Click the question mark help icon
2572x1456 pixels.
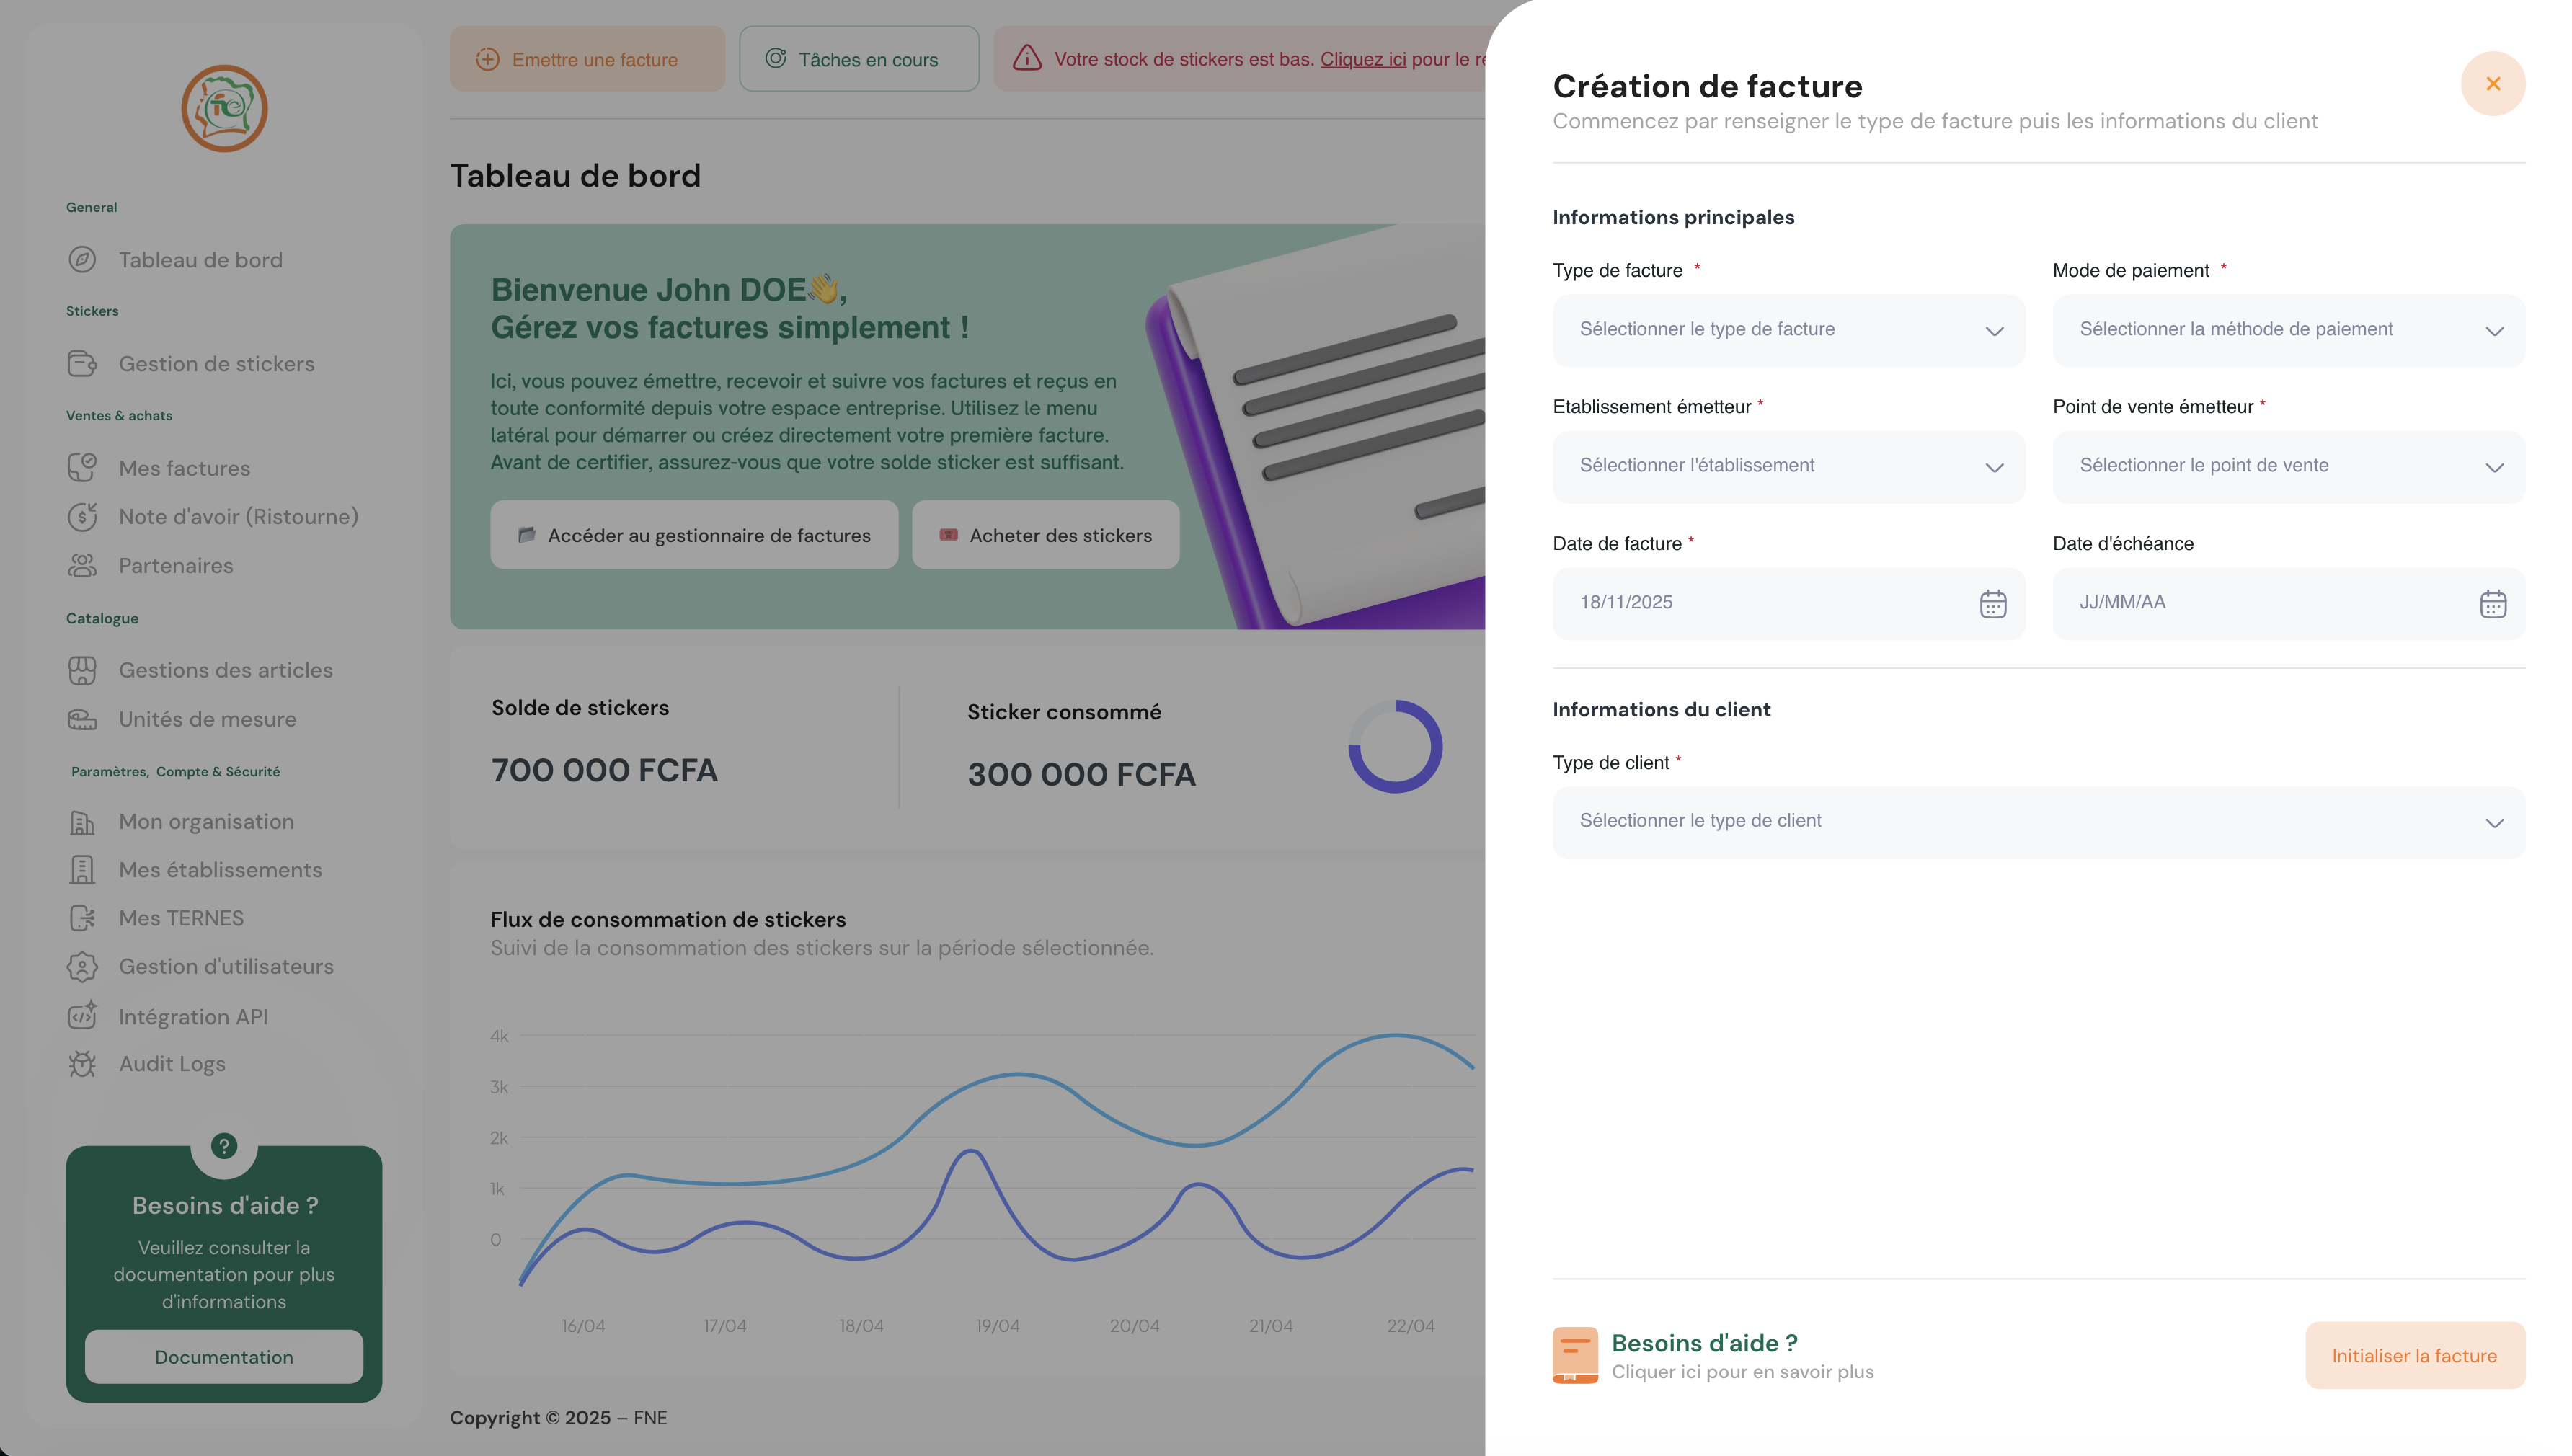pos(224,1146)
